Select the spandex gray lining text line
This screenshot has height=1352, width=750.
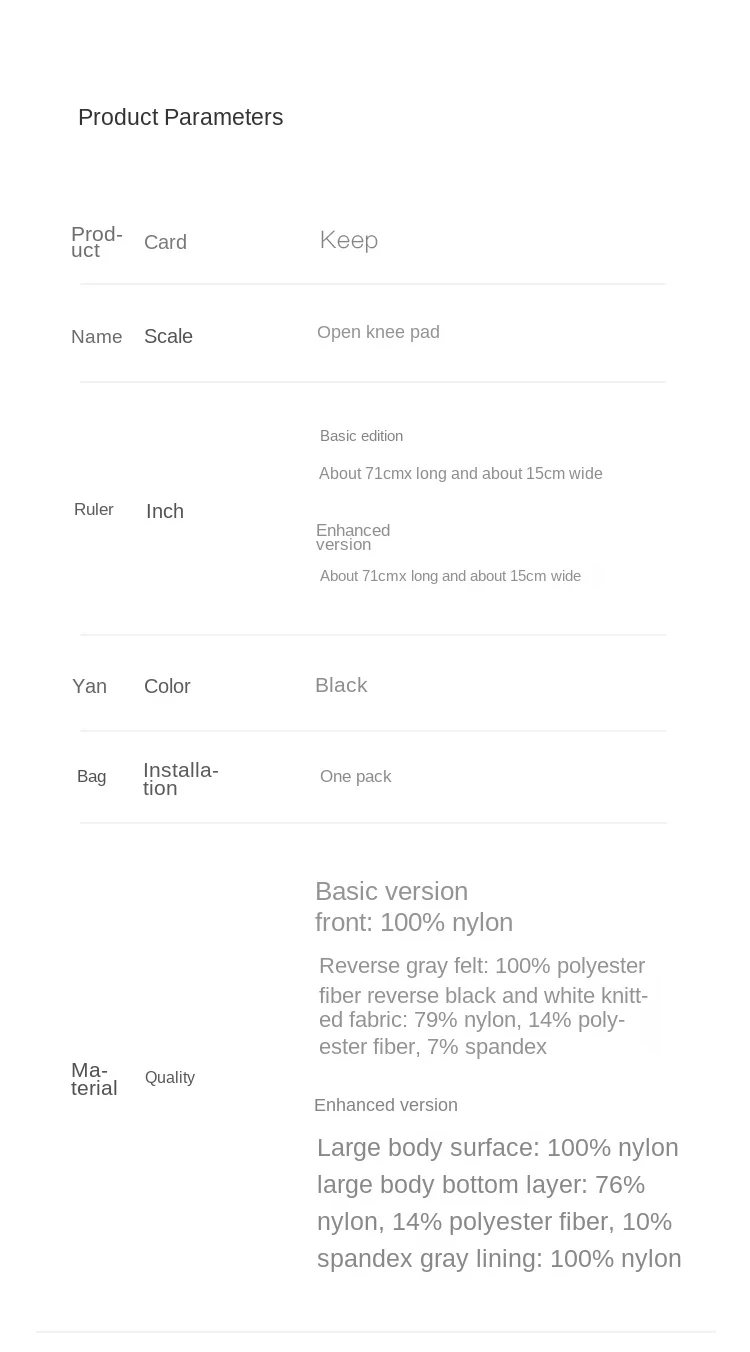499,1258
